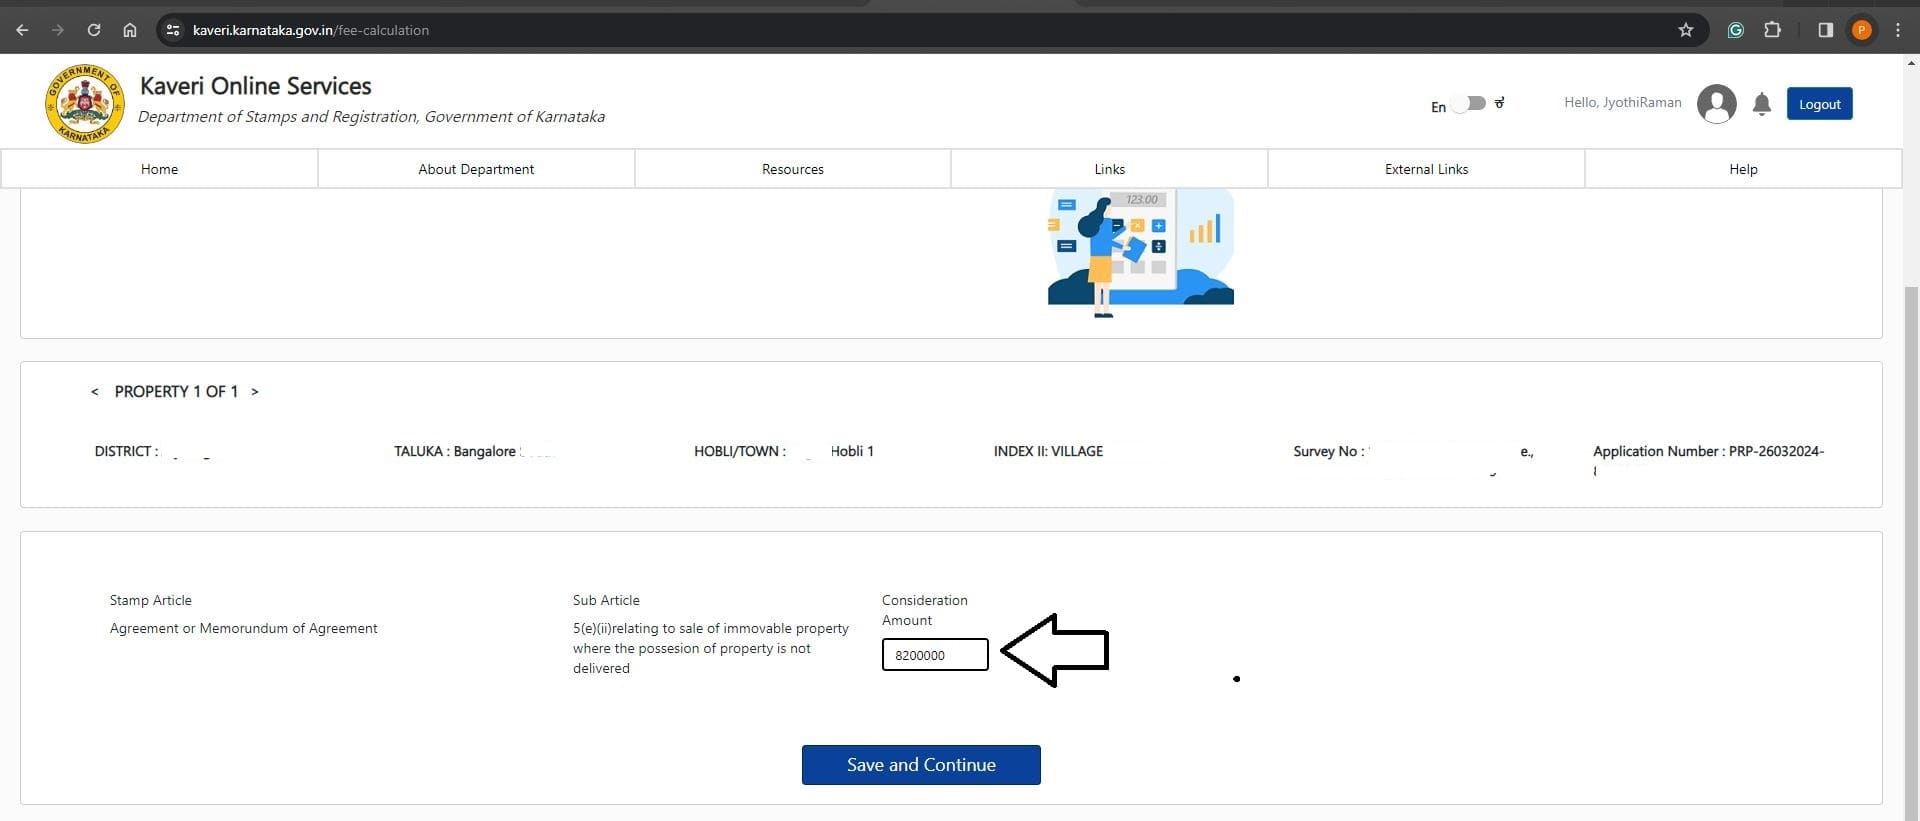Viewport: 1920px width, 821px height.
Task: Click the Save and Continue button
Action: [x=921, y=765]
